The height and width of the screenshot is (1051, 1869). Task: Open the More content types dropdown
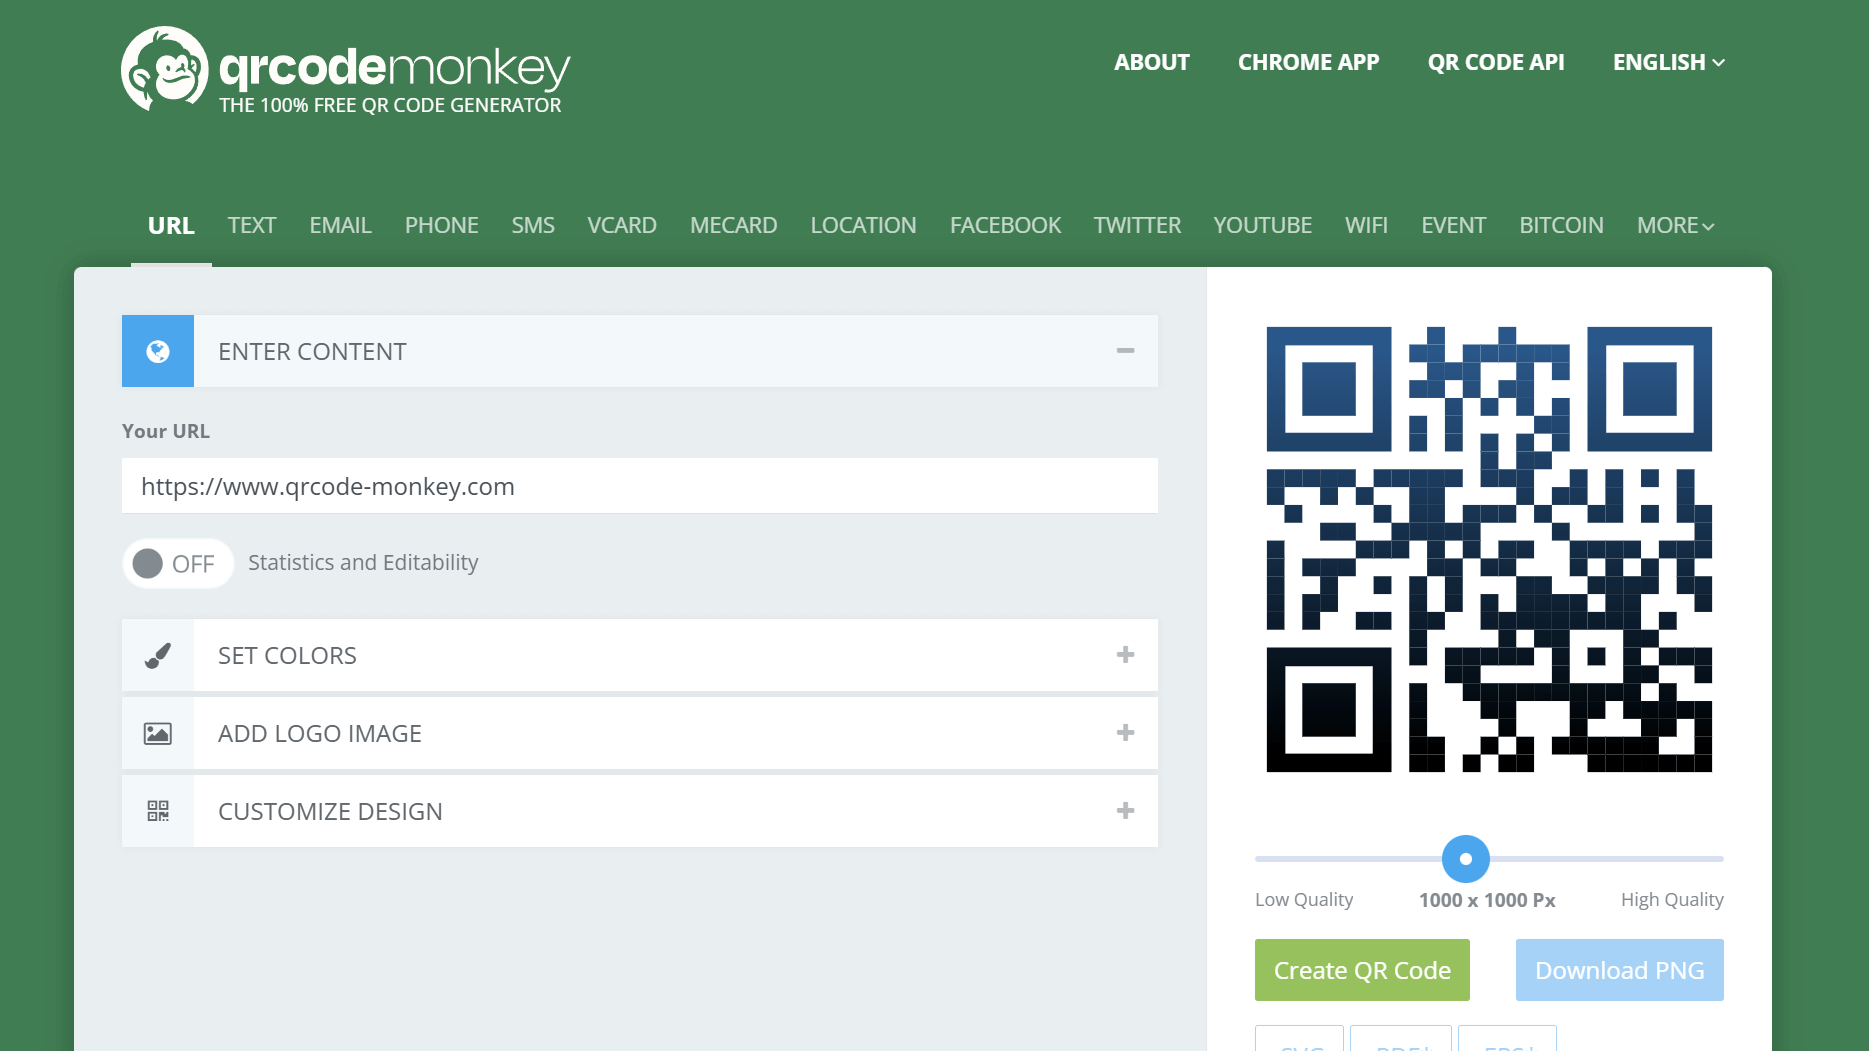(x=1675, y=226)
